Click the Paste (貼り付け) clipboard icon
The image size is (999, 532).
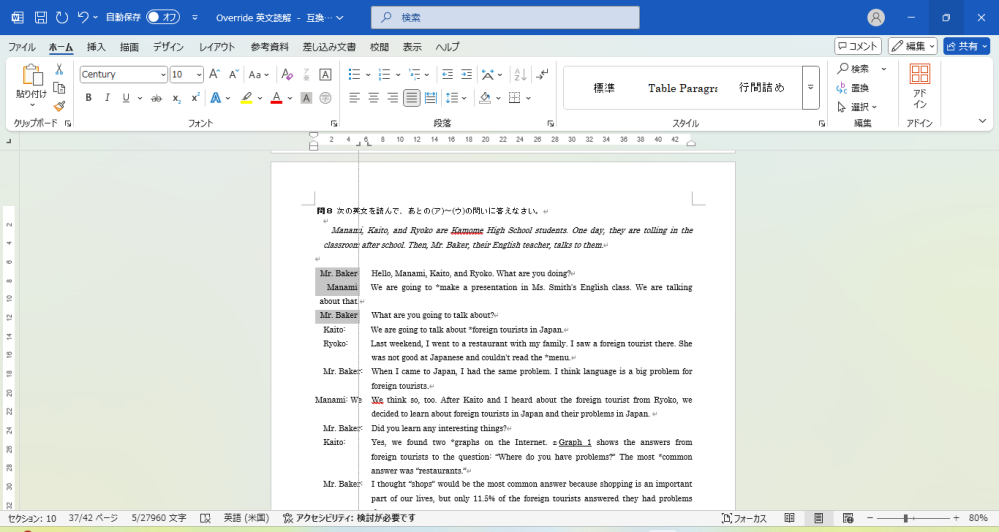(31, 75)
